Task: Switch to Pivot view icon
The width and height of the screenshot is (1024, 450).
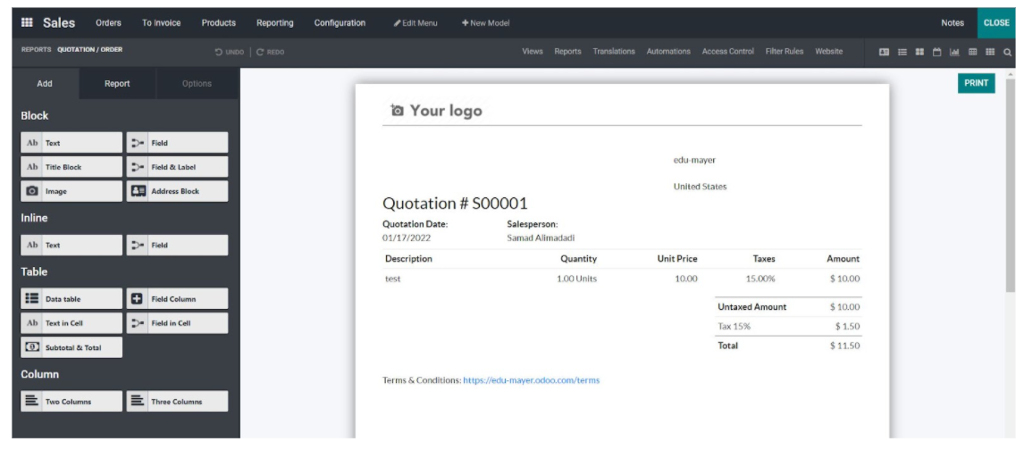Action: click(x=972, y=52)
